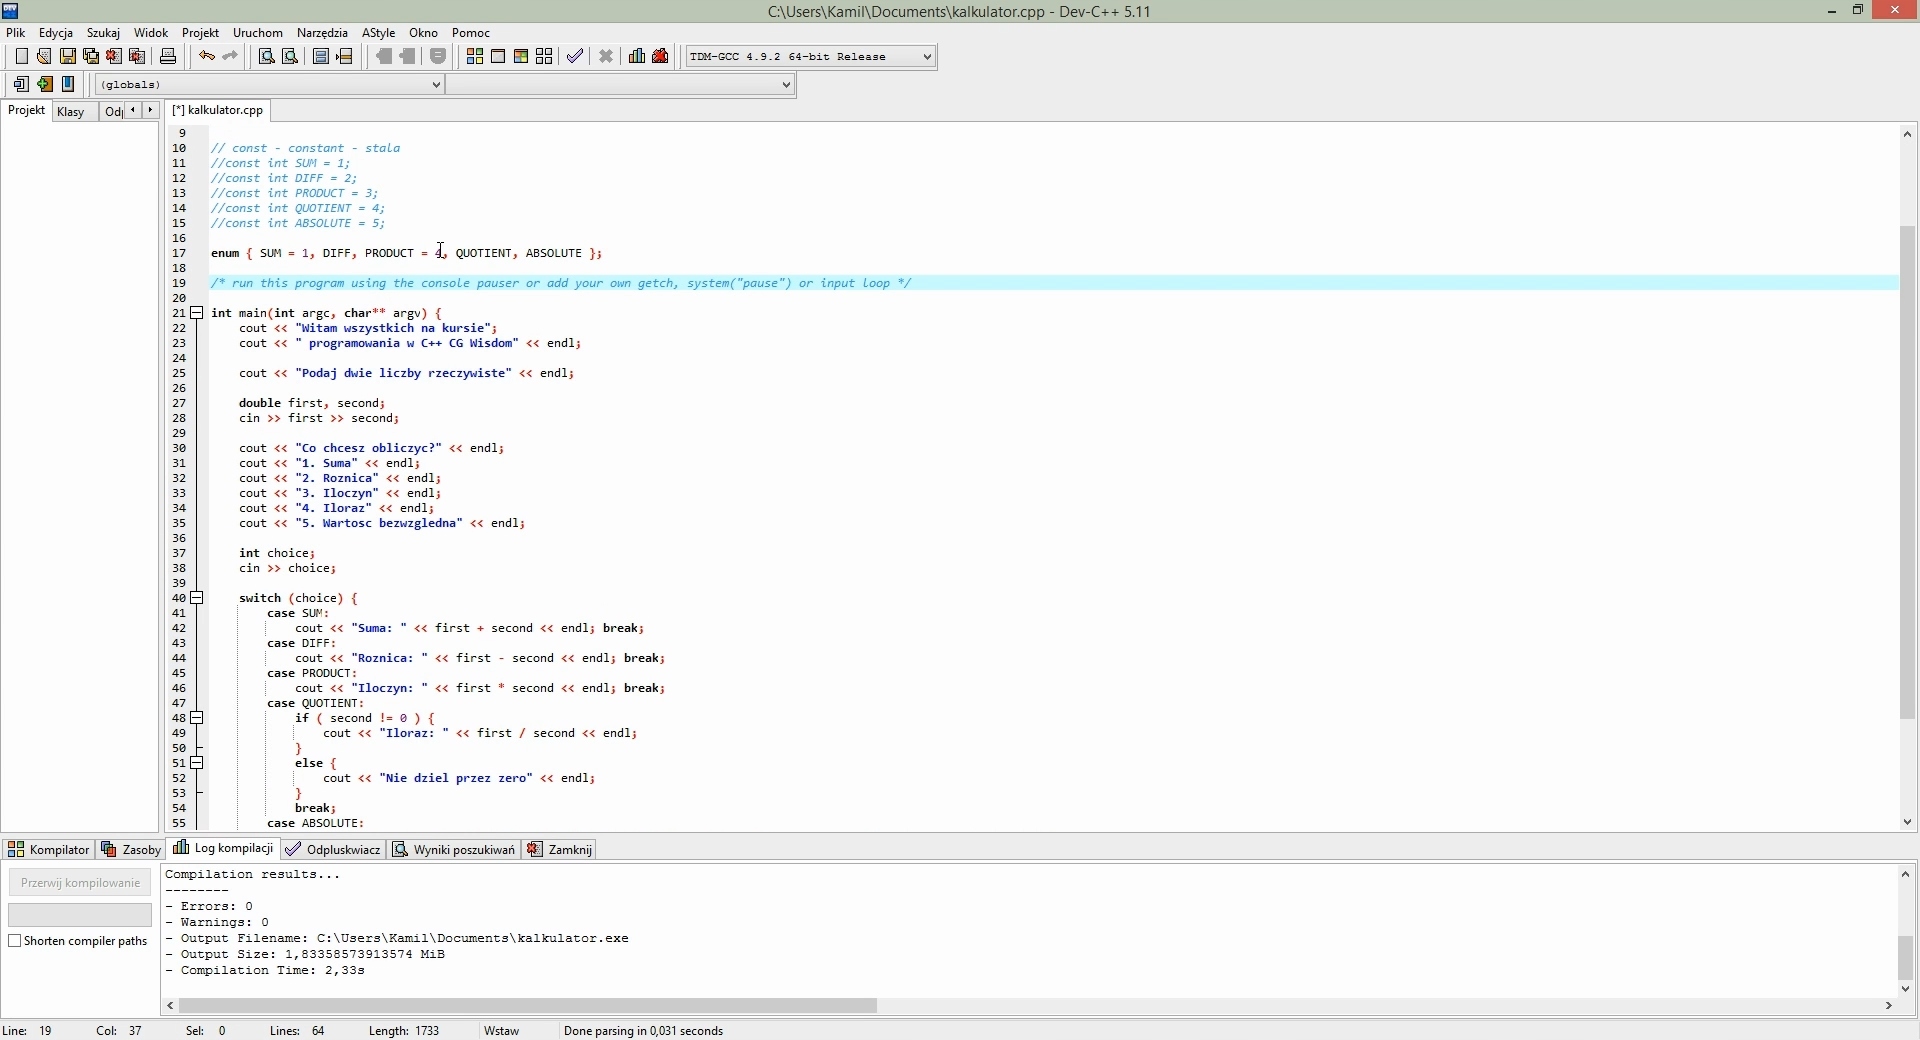Undo the last edit via toolbar

(206, 57)
